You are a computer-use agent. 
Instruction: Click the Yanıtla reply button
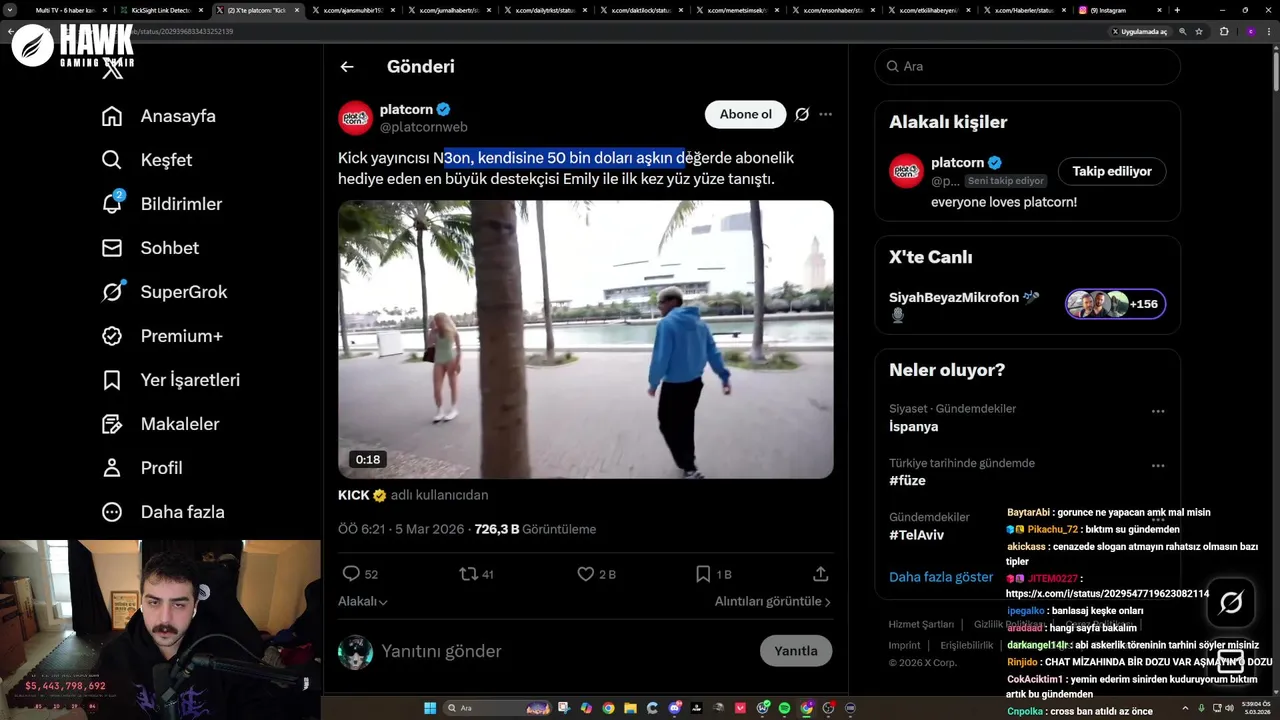click(x=796, y=651)
